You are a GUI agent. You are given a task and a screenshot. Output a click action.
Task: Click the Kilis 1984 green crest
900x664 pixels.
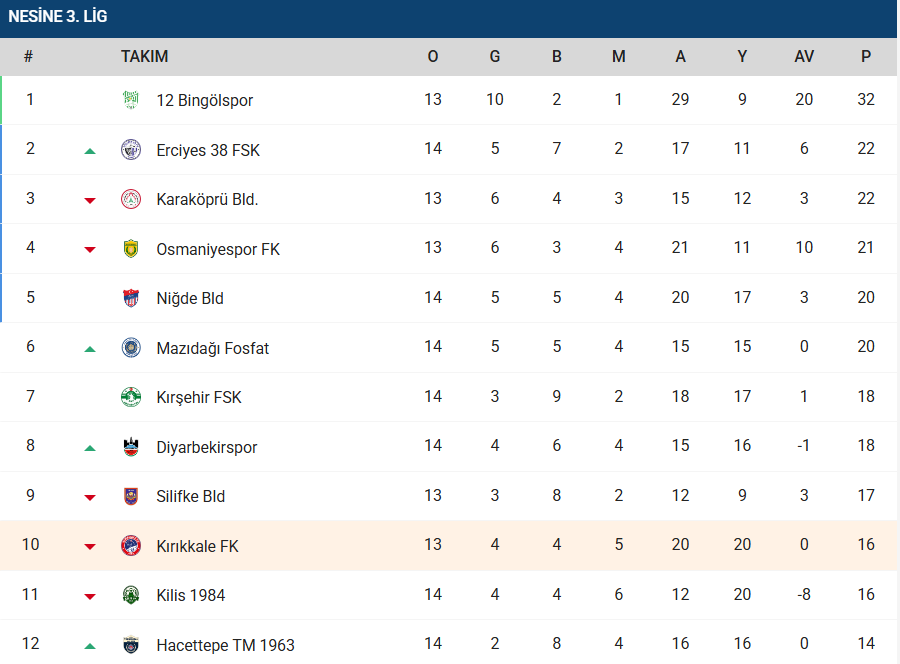[x=131, y=595]
